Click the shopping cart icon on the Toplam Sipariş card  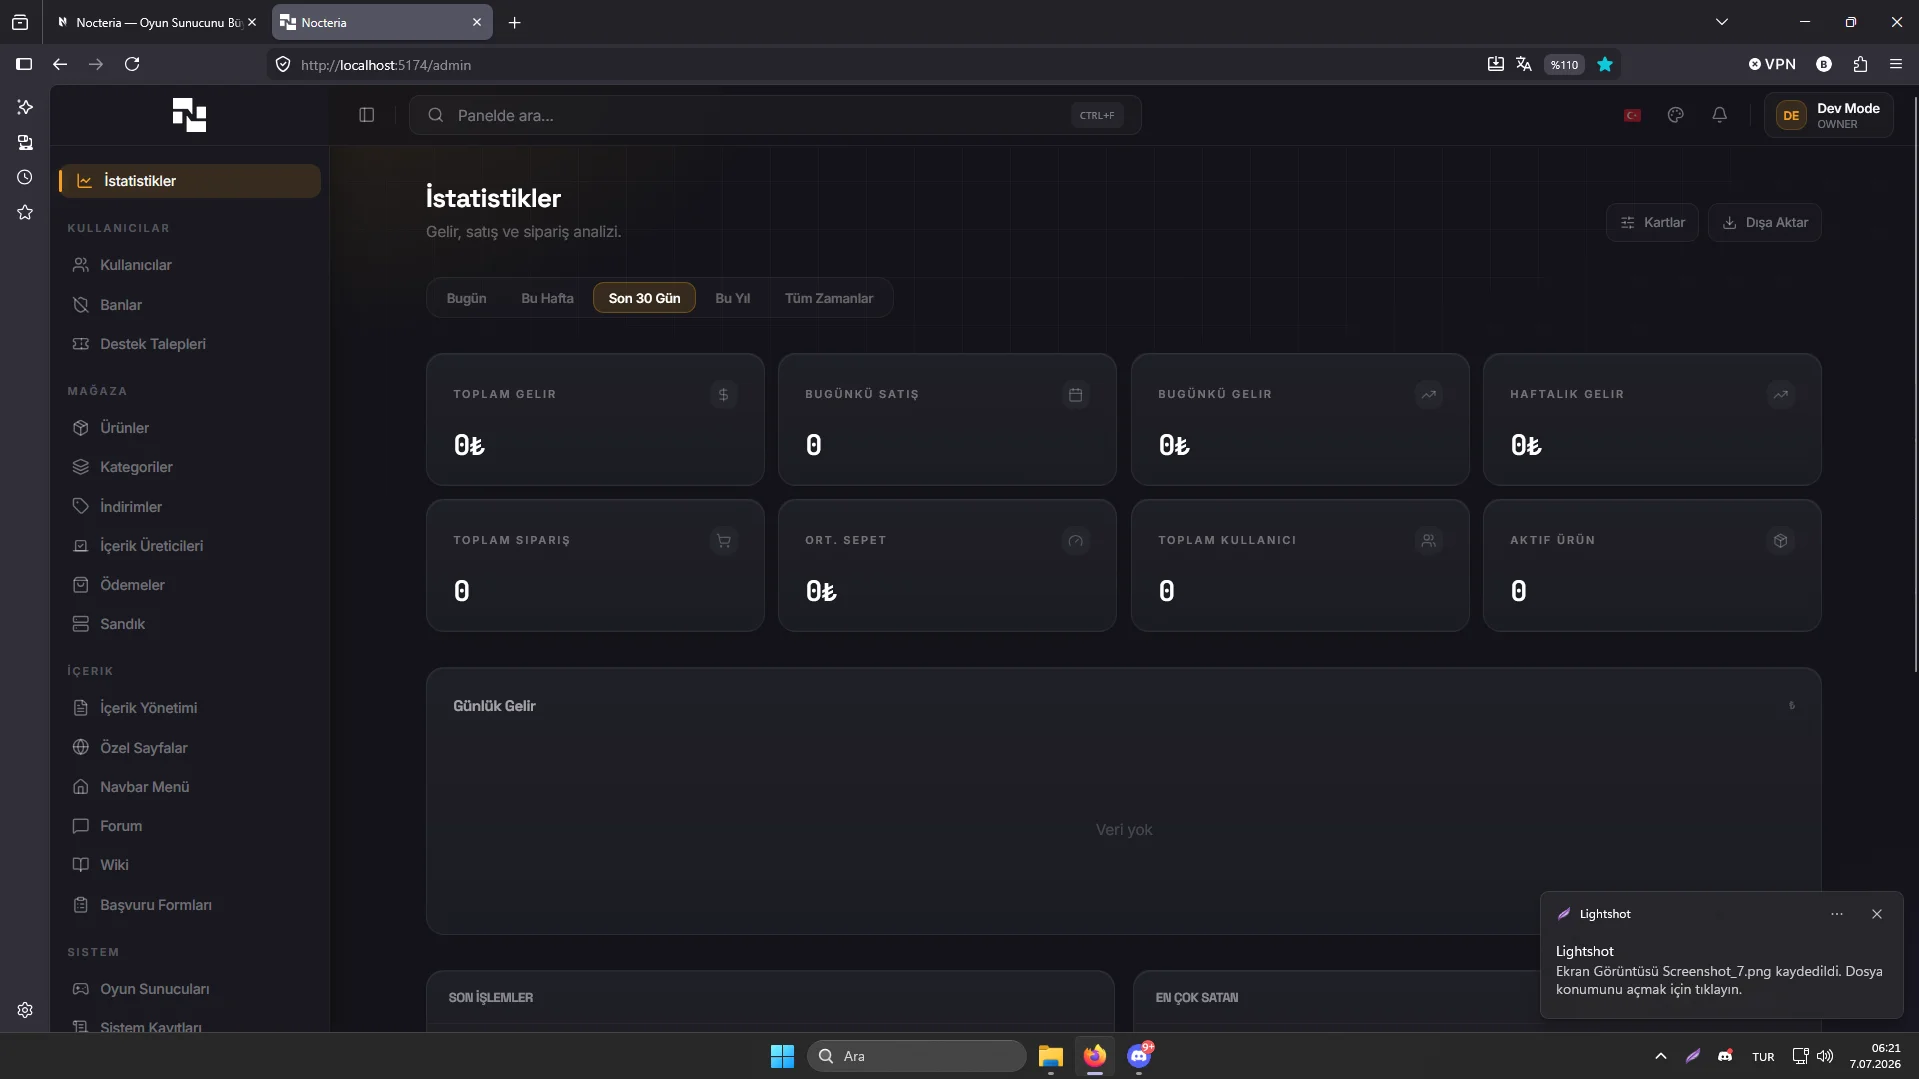[x=724, y=541]
